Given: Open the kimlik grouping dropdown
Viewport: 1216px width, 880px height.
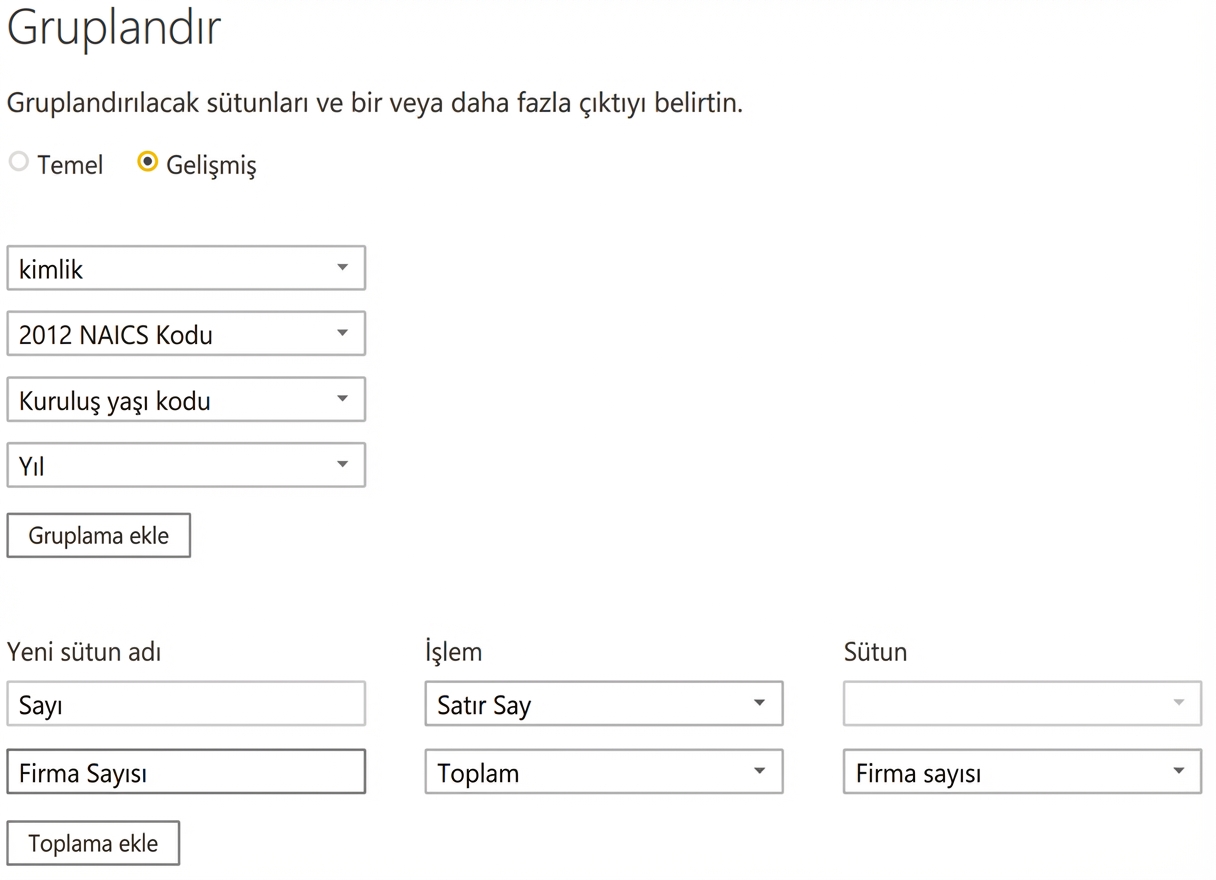Looking at the screenshot, I should tap(186, 268).
